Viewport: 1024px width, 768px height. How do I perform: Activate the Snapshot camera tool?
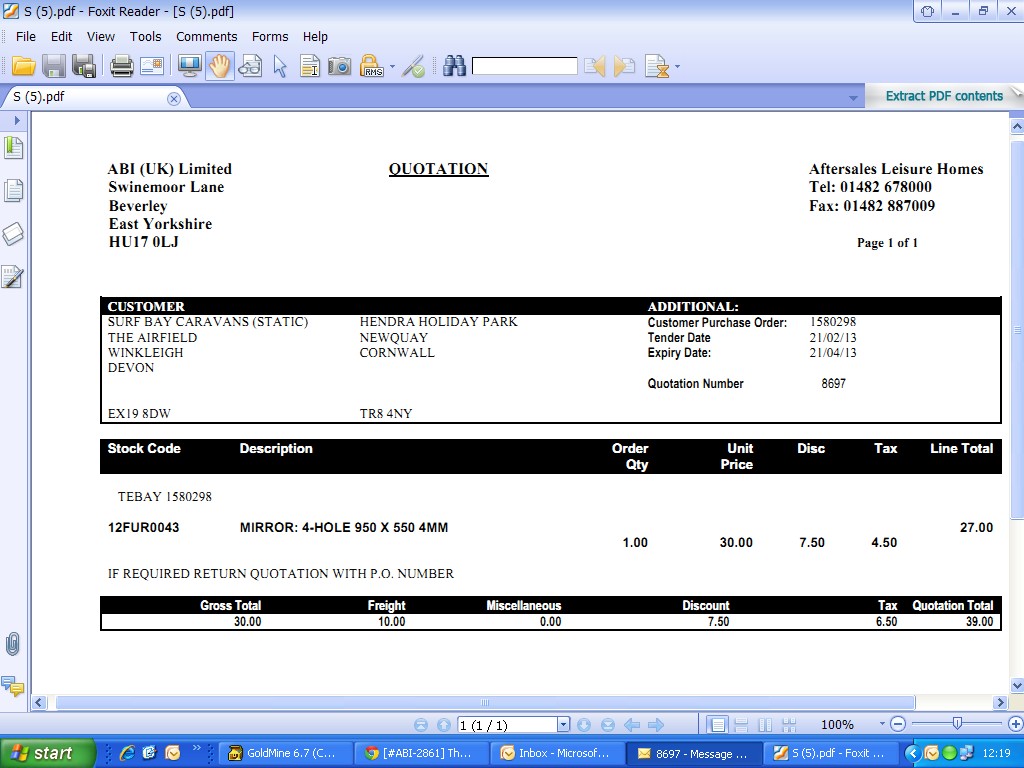[x=340, y=67]
